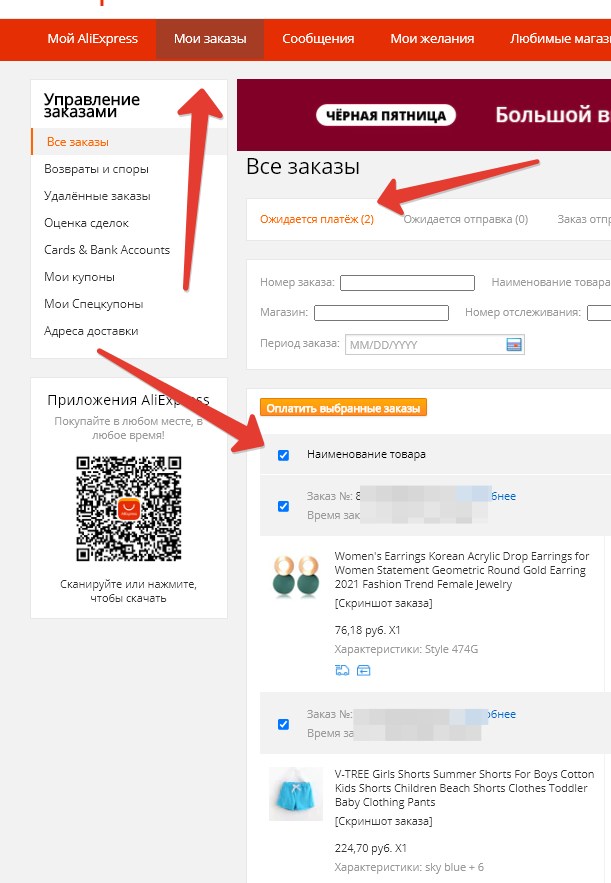Uncheck the first order's checkbox

coord(284,506)
